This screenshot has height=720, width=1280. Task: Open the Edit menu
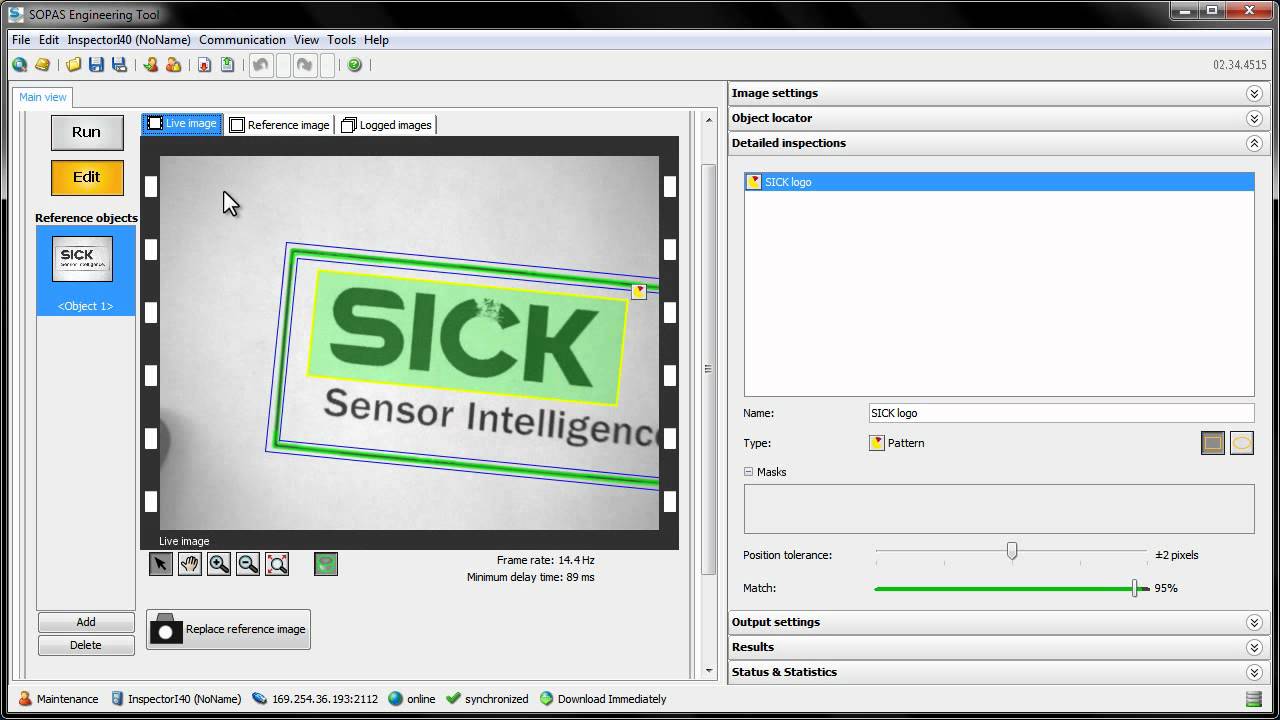click(49, 40)
